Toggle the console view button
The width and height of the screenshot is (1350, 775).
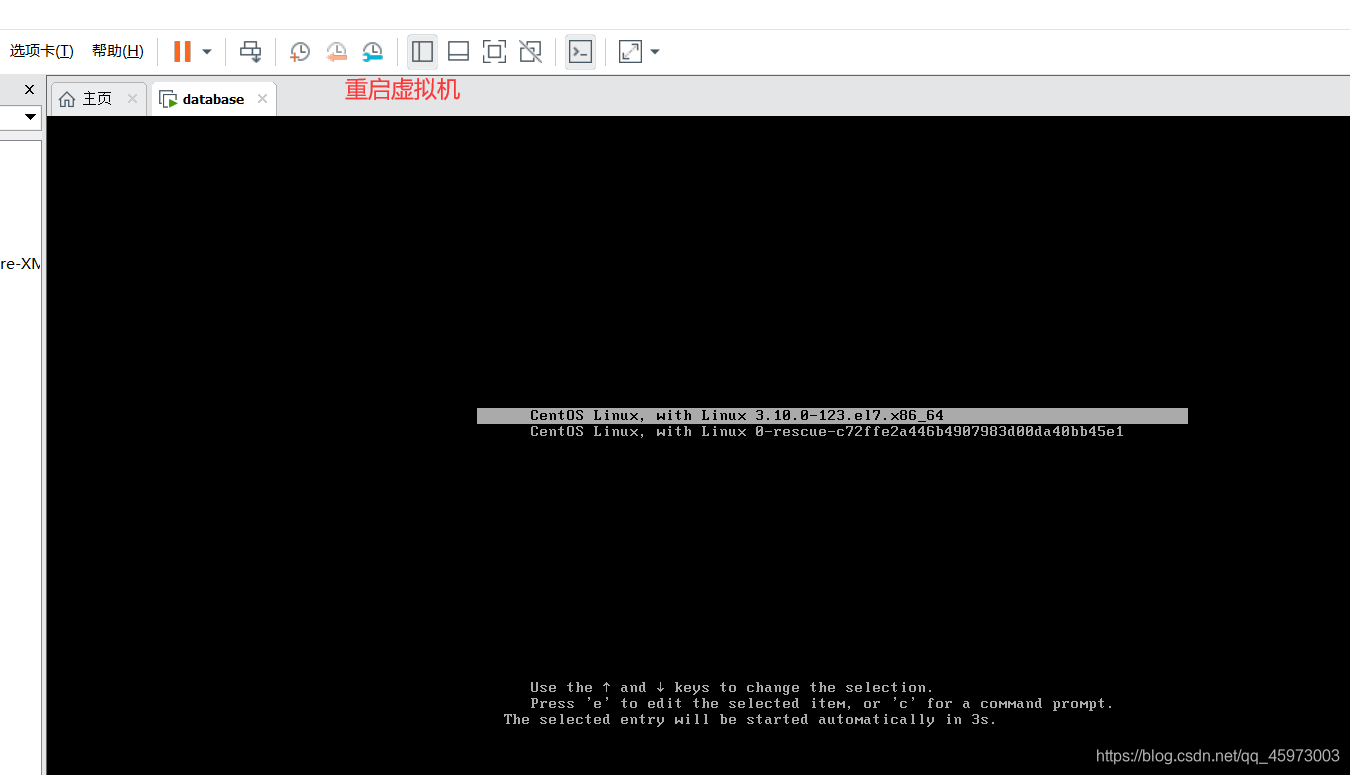point(580,51)
